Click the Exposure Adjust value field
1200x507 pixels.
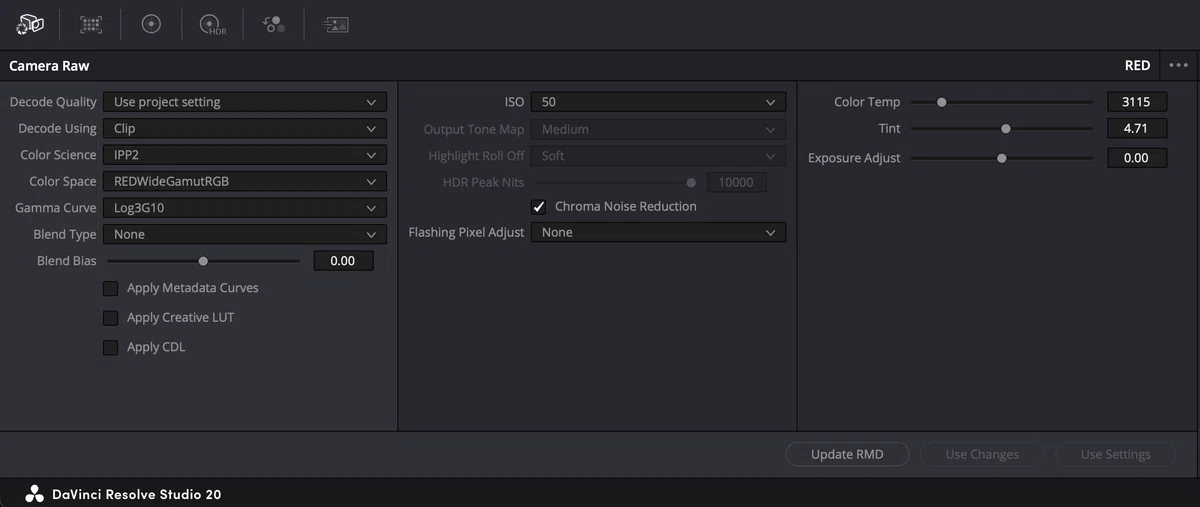tap(1137, 158)
